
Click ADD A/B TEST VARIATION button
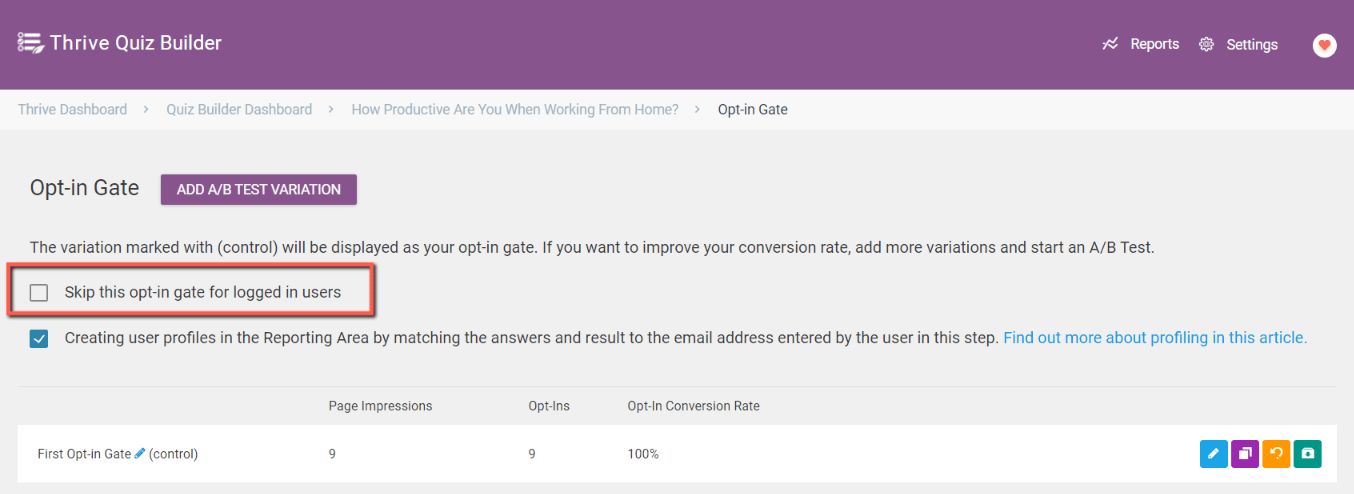pos(259,189)
